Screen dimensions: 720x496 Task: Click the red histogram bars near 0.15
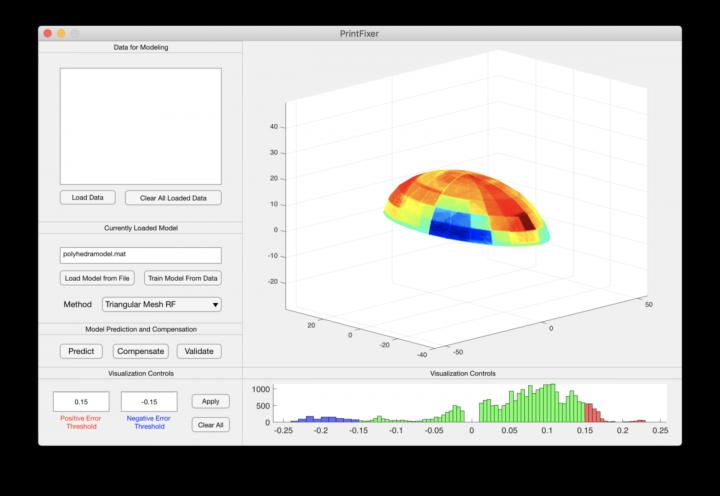tap(594, 413)
